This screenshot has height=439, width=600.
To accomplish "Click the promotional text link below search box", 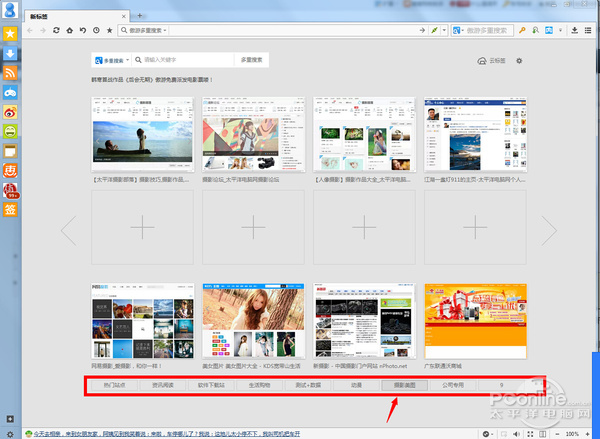I will point(152,80).
